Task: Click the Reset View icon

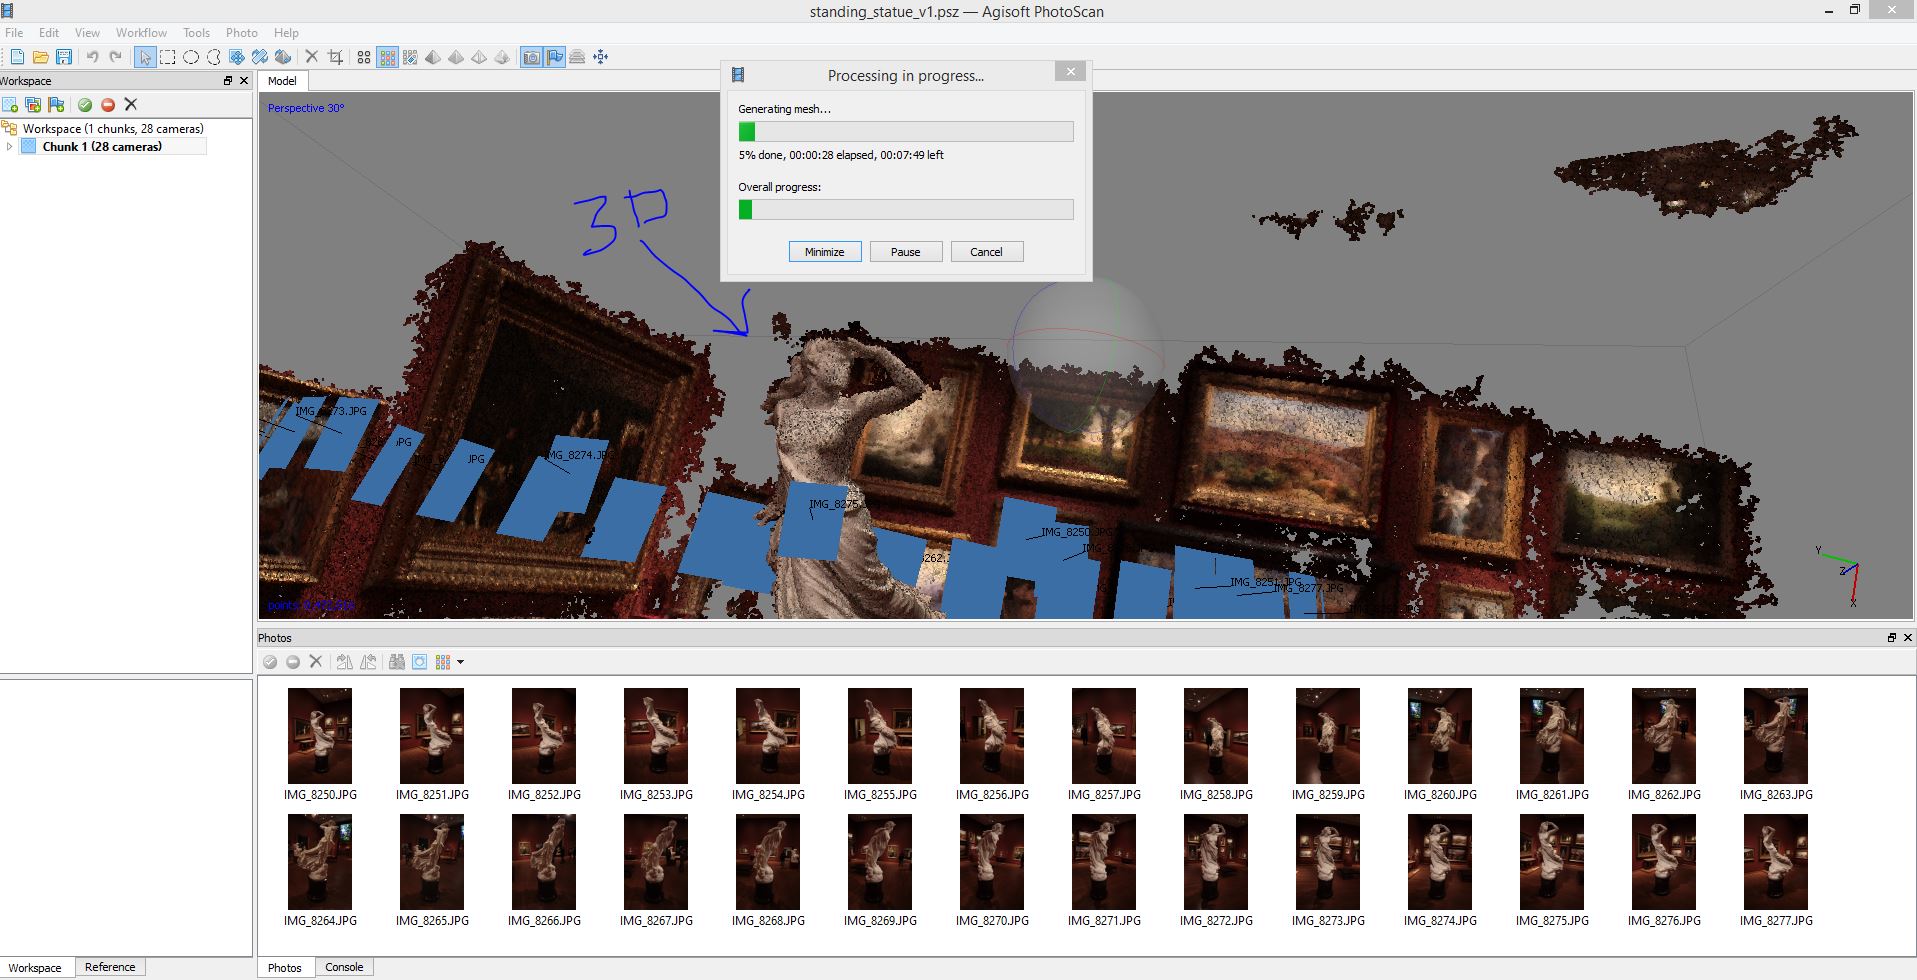Action: pos(600,57)
